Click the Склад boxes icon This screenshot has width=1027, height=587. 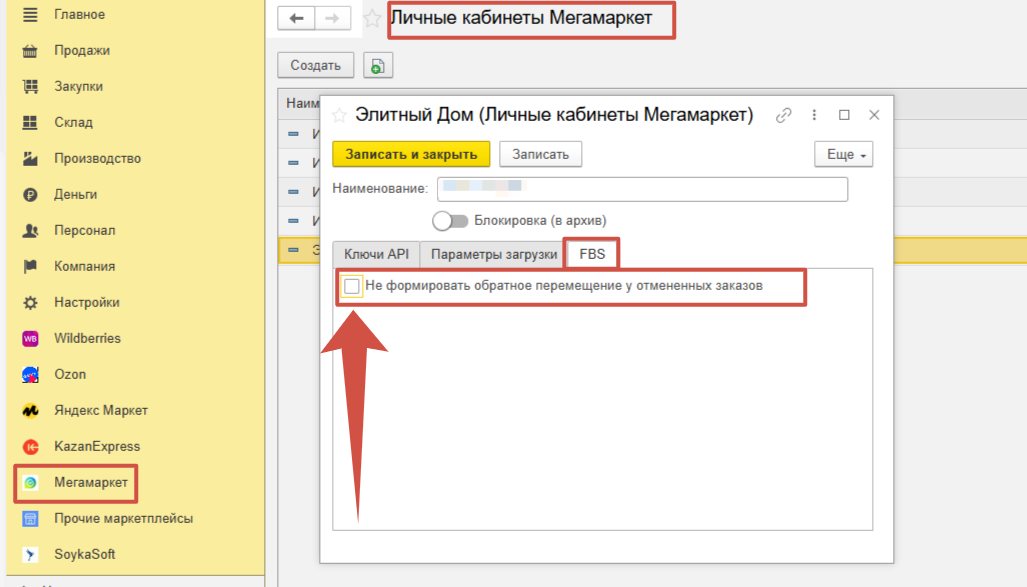[30, 123]
